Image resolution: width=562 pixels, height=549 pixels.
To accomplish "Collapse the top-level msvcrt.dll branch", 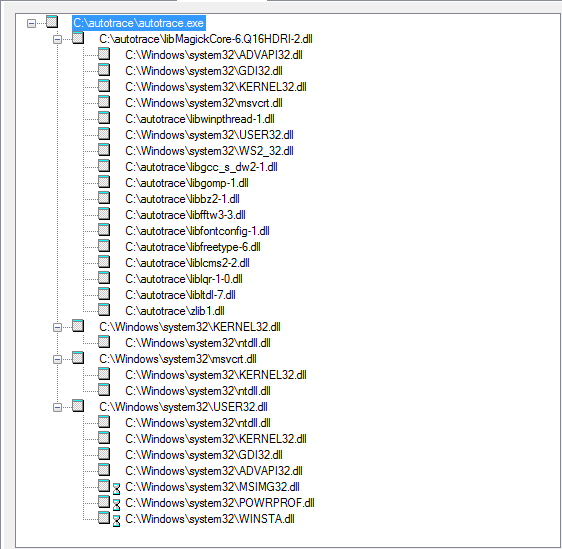I will coord(57,359).
